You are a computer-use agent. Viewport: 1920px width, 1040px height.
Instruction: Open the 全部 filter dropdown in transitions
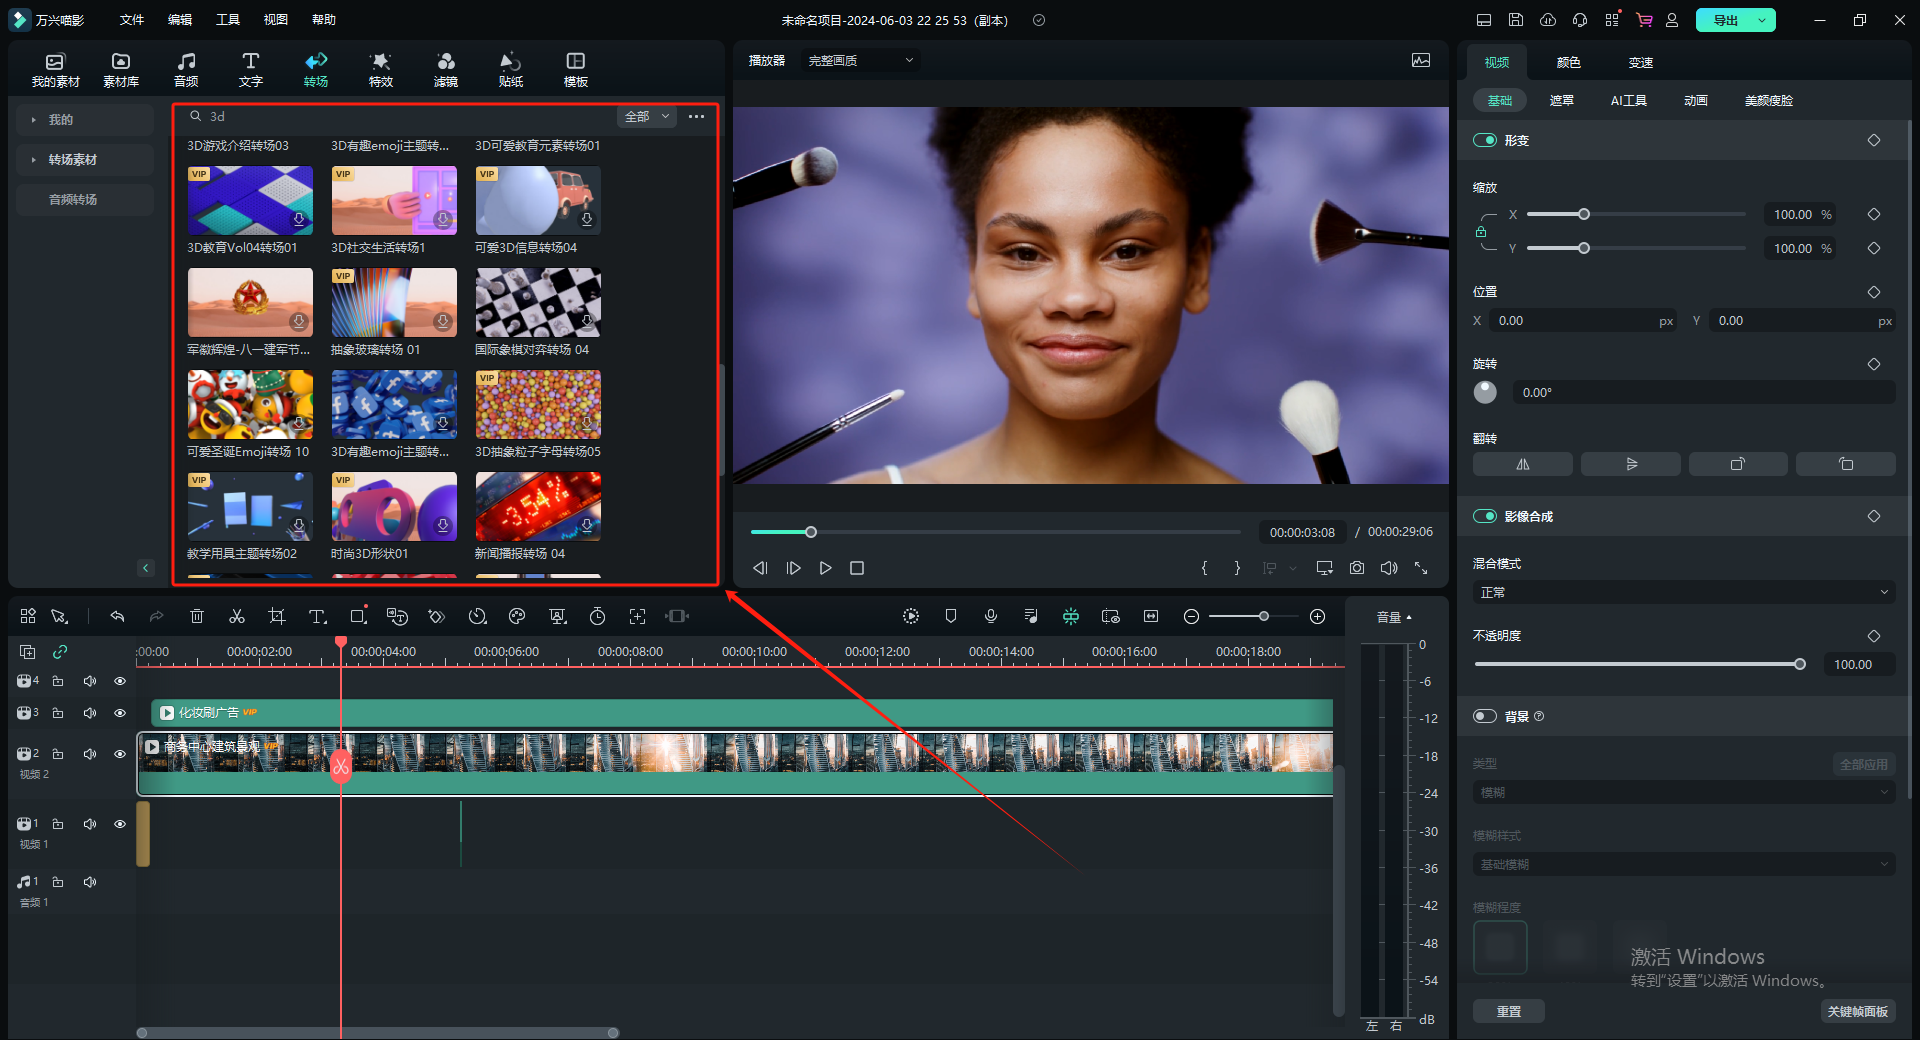(x=647, y=117)
